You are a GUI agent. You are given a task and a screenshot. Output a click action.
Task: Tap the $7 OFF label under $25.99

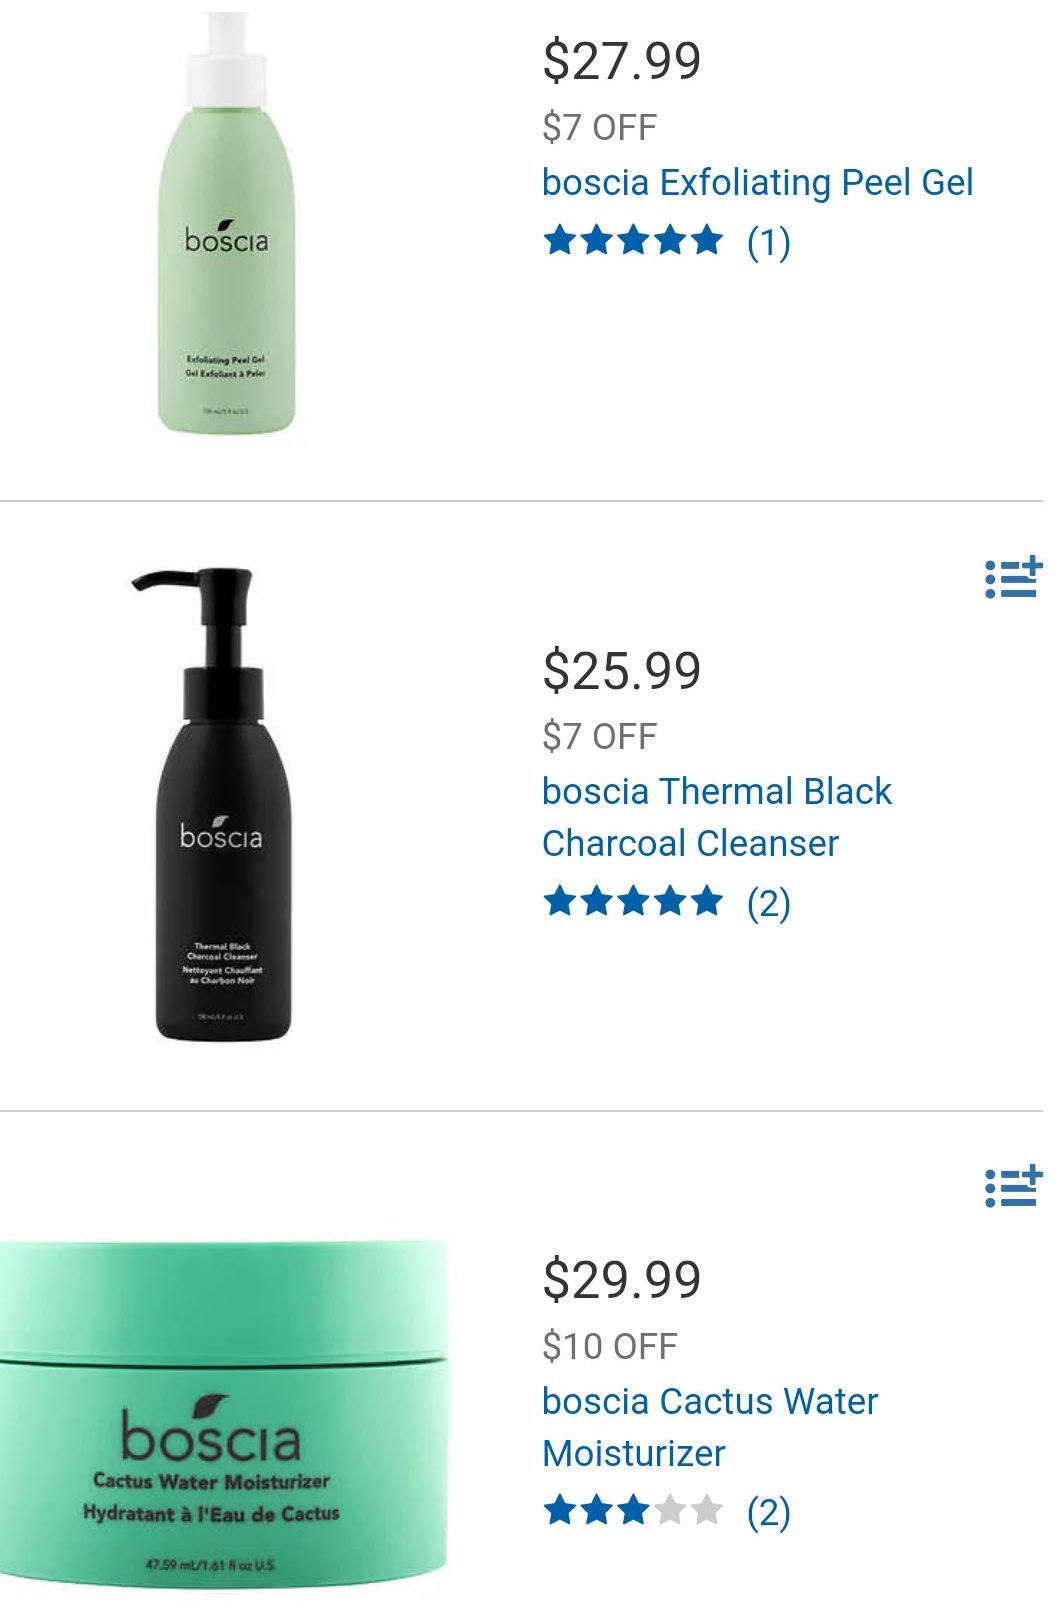599,737
